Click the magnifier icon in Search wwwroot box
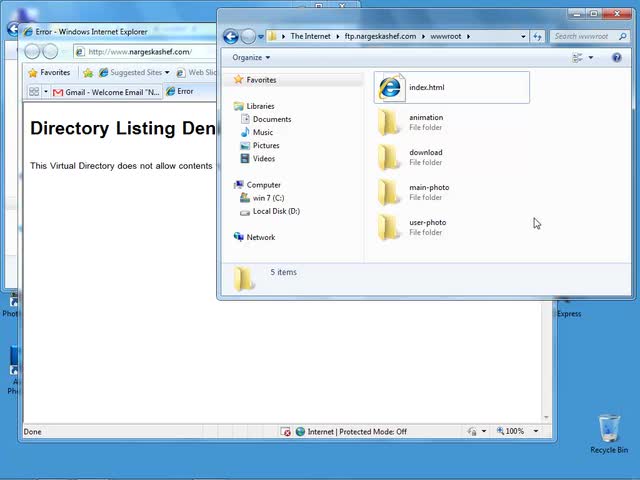Image resolution: width=640 pixels, height=480 pixels. click(622, 36)
